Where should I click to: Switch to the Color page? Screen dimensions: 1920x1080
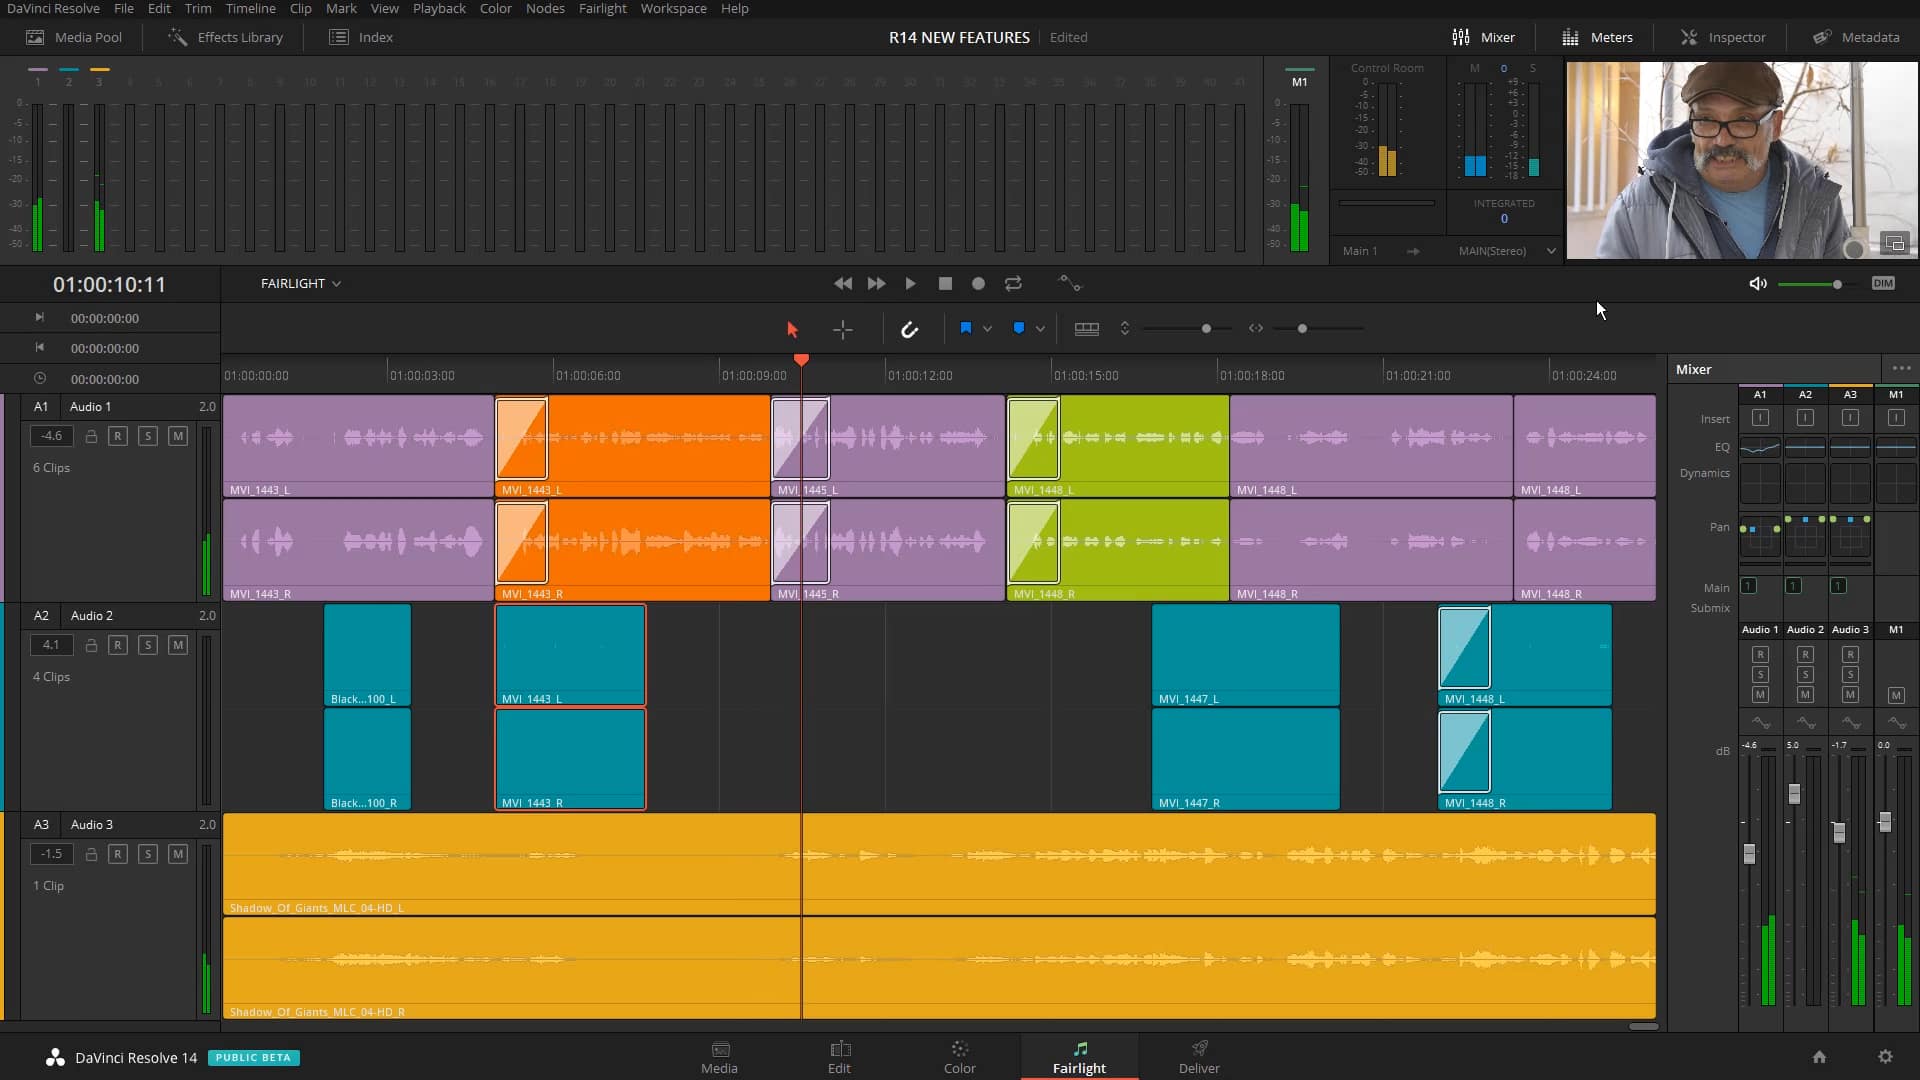pos(959,1057)
